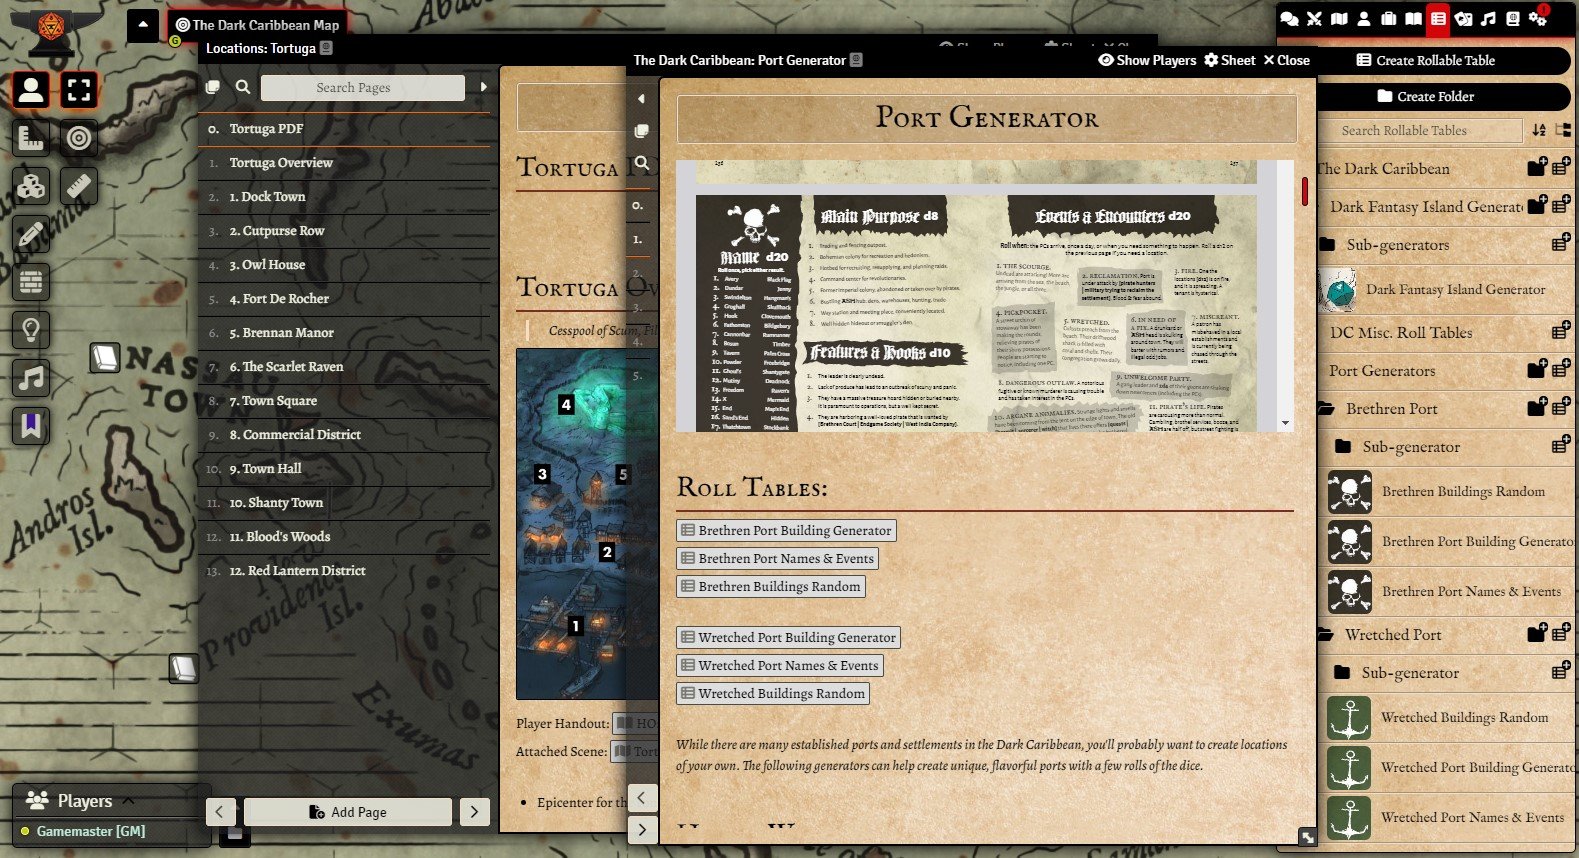This screenshot has height=858, width=1579.
Task: Open the Playlists sidebar tab music icon
Action: tap(1488, 18)
